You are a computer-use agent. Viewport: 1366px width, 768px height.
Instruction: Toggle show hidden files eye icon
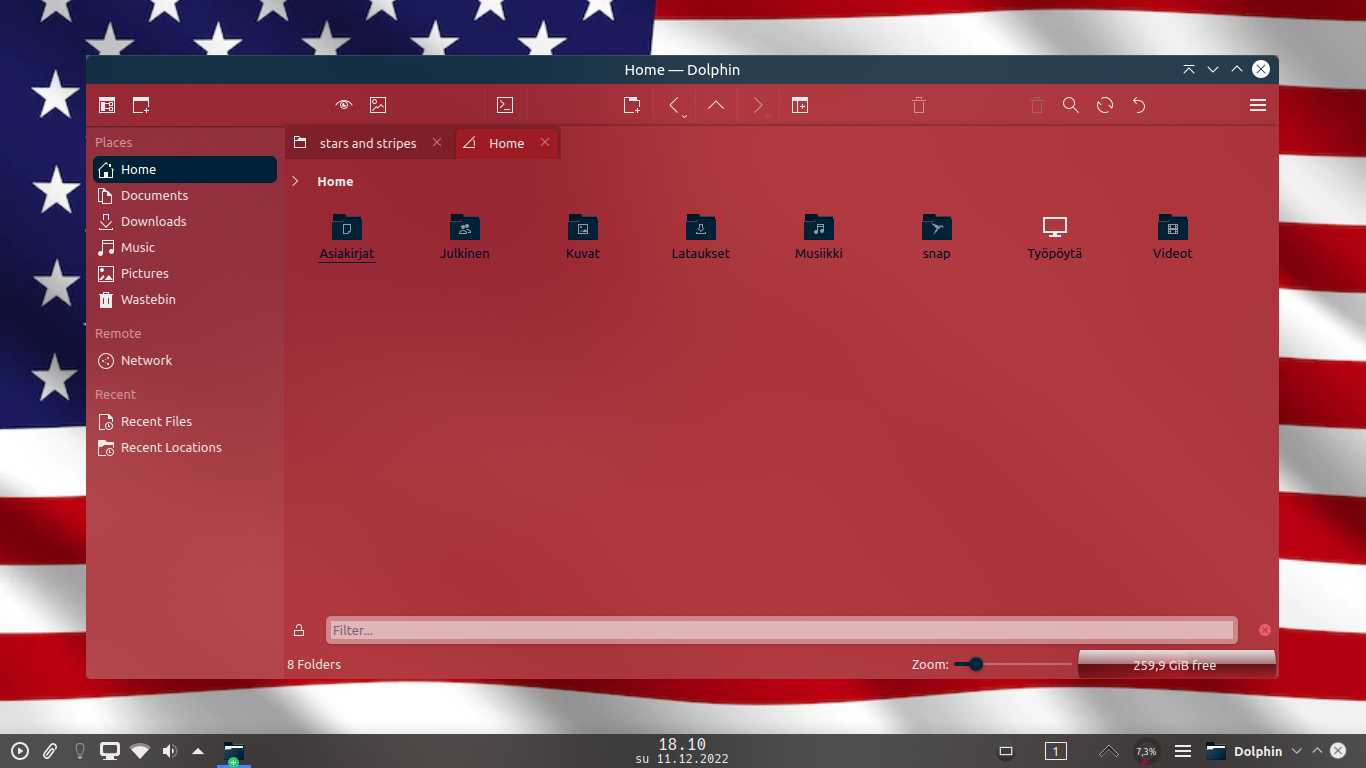click(x=344, y=105)
